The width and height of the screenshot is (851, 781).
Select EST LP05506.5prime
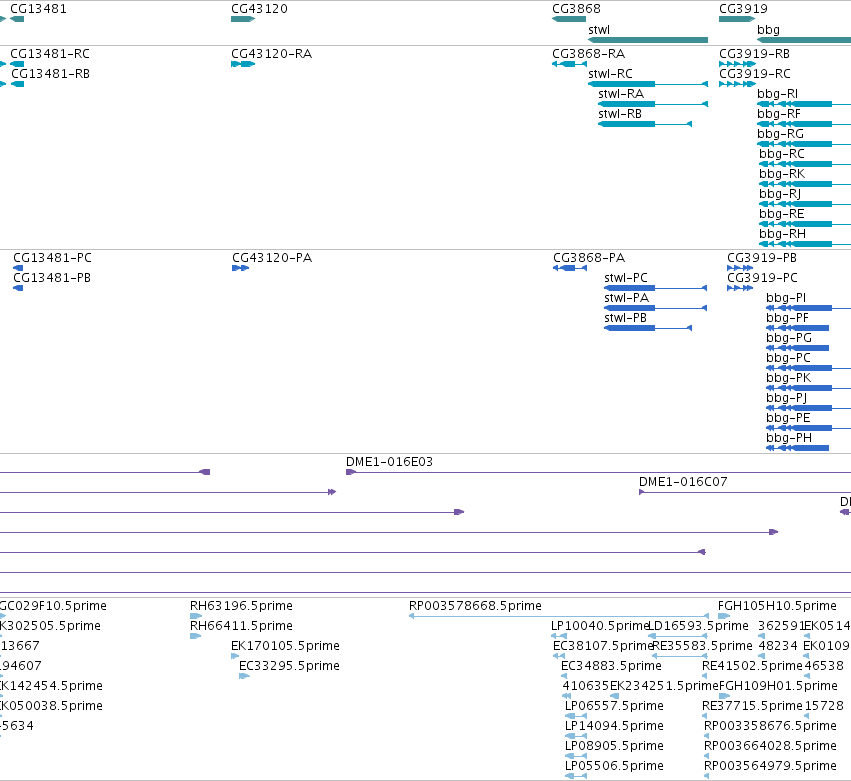pyautogui.click(x=614, y=766)
